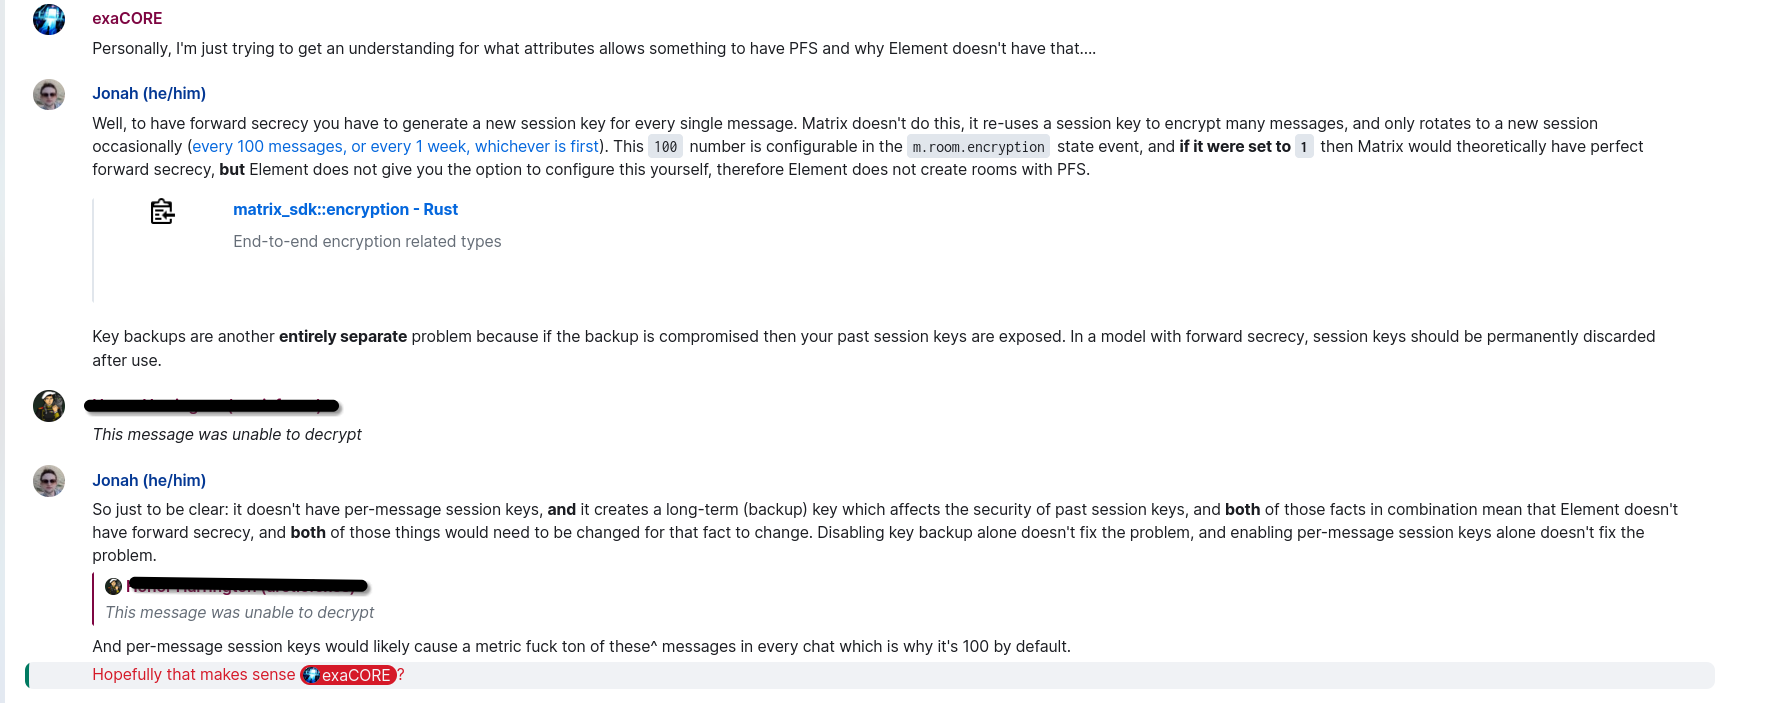Select the highlighted Hopefully that makes sense message
Screen dimensions: 1788x703
coord(870,675)
